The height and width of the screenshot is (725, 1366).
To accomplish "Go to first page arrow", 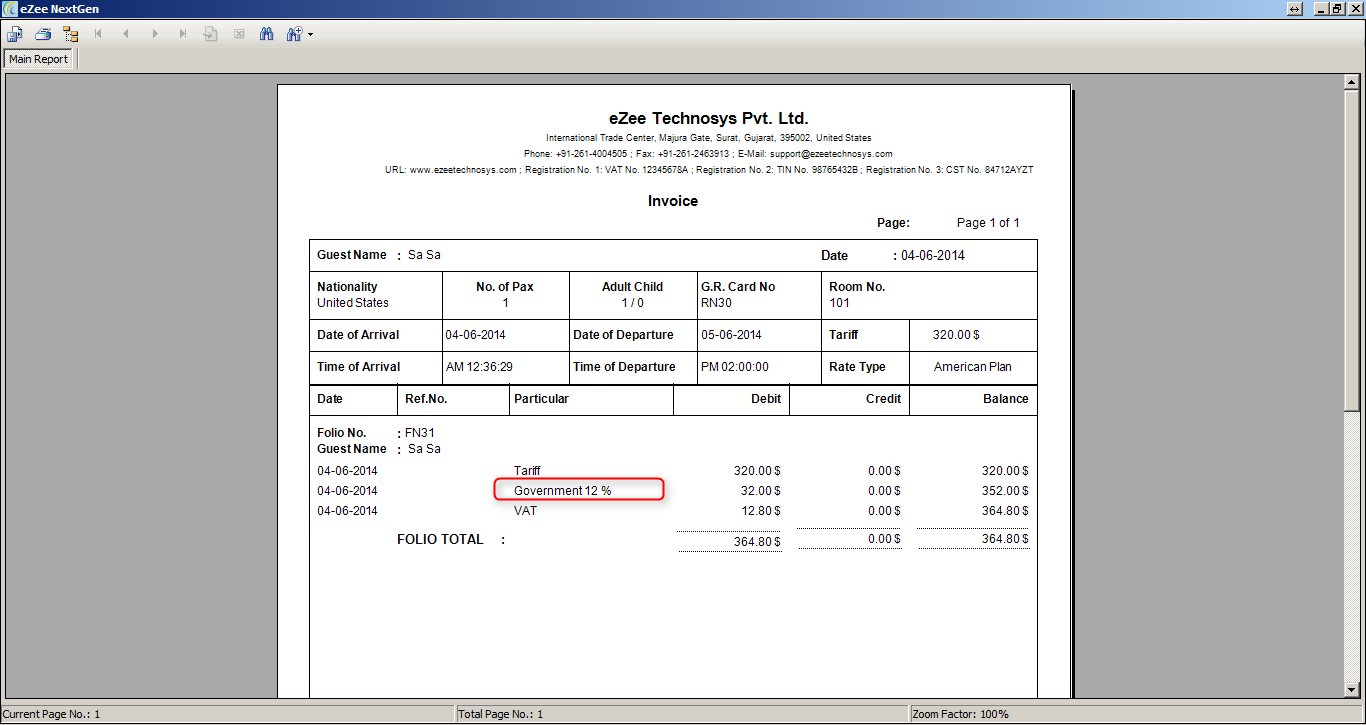I will tap(98, 34).
